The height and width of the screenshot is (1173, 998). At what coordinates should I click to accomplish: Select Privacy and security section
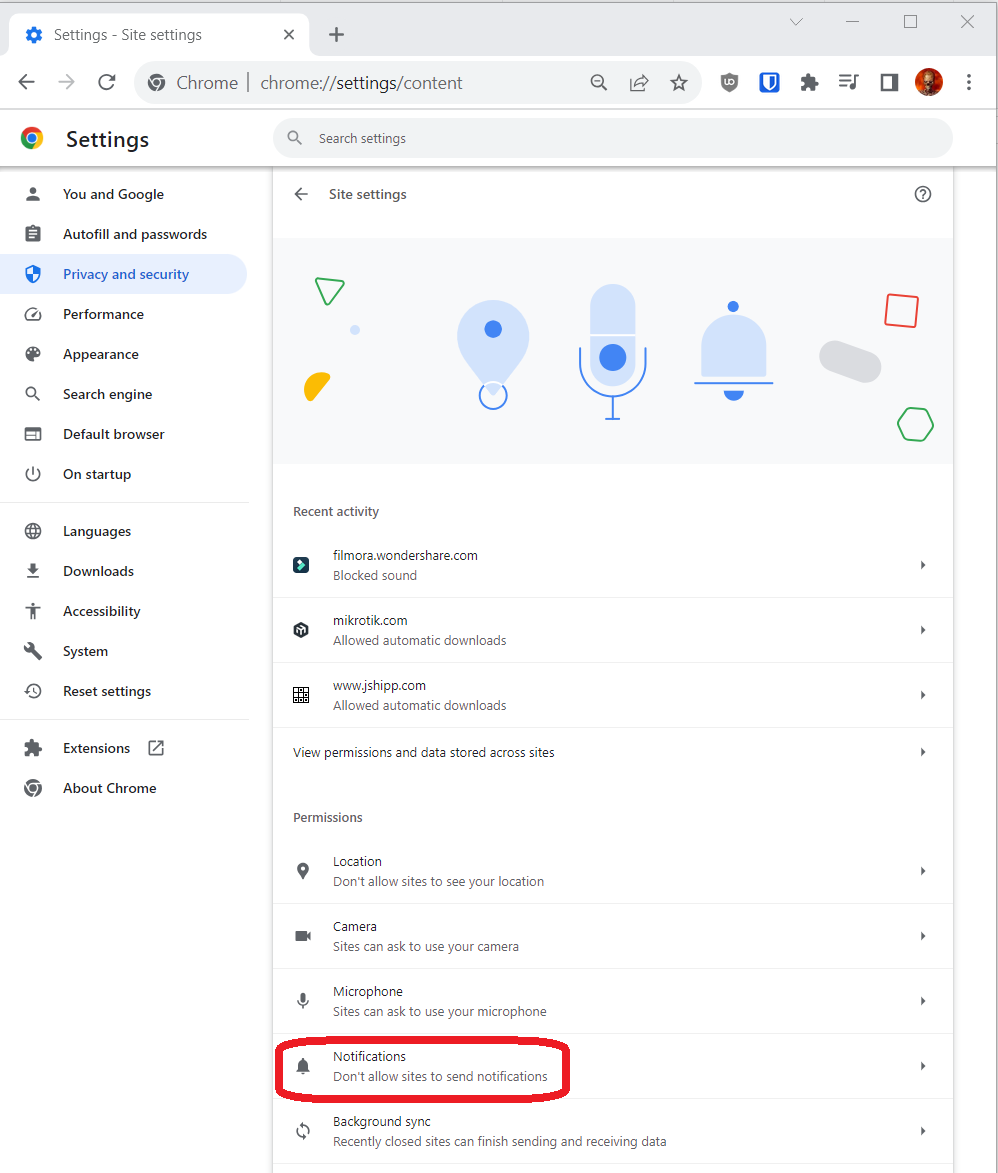tap(123, 275)
